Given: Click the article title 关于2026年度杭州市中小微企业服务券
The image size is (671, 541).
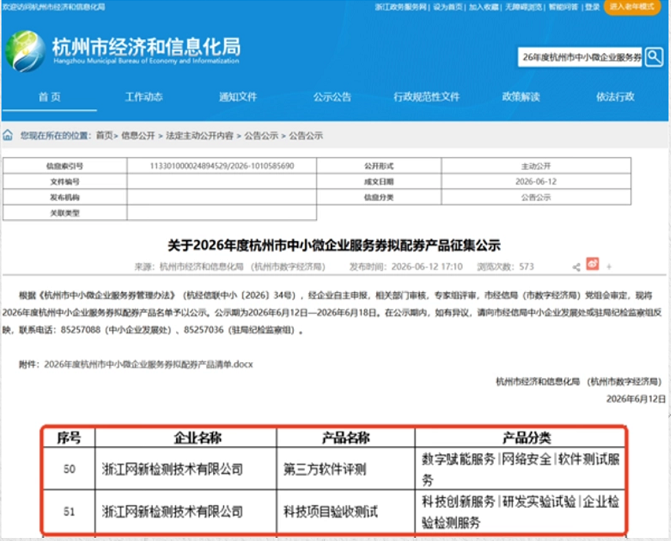Looking at the screenshot, I should coord(334,245).
